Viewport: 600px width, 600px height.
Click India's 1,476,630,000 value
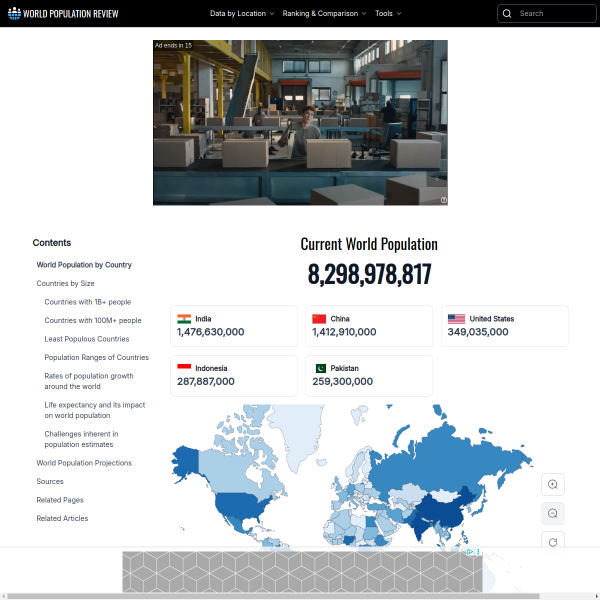coord(210,332)
